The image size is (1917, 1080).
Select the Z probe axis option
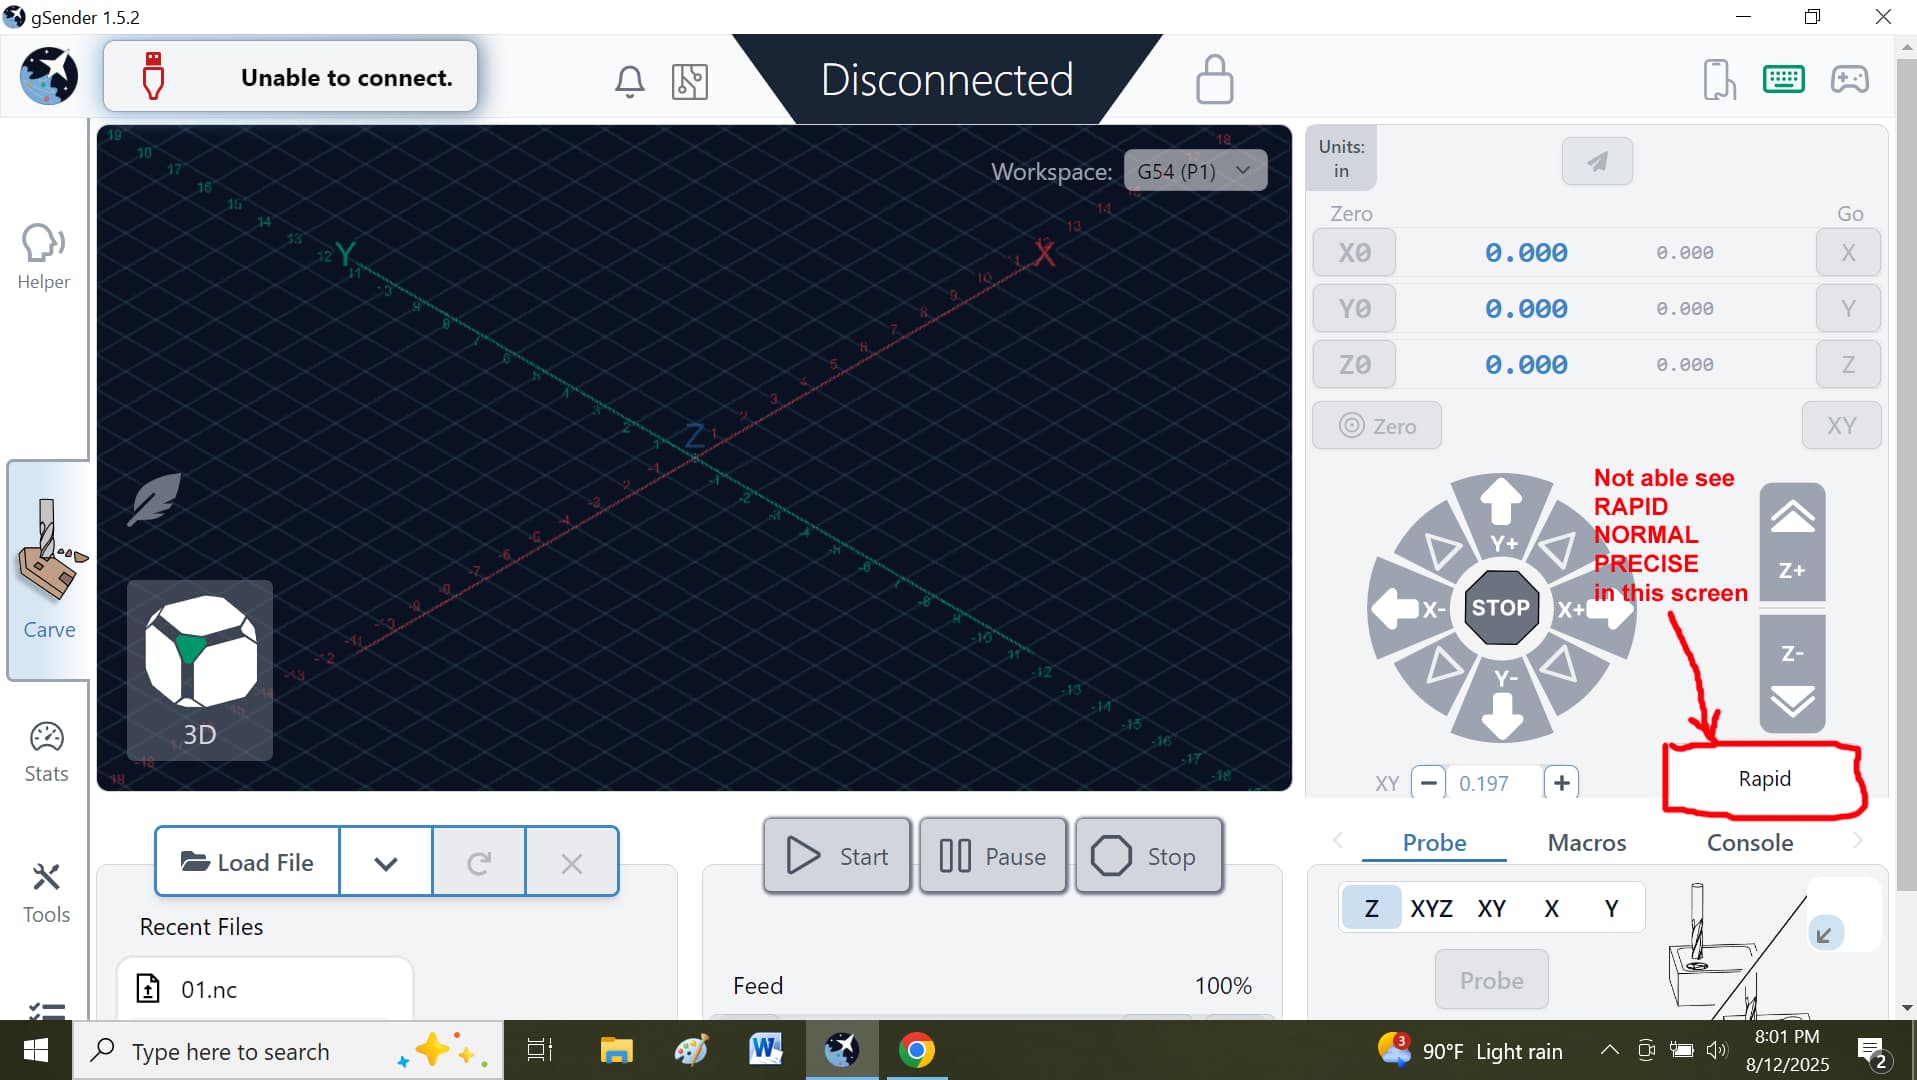[x=1371, y=908]
